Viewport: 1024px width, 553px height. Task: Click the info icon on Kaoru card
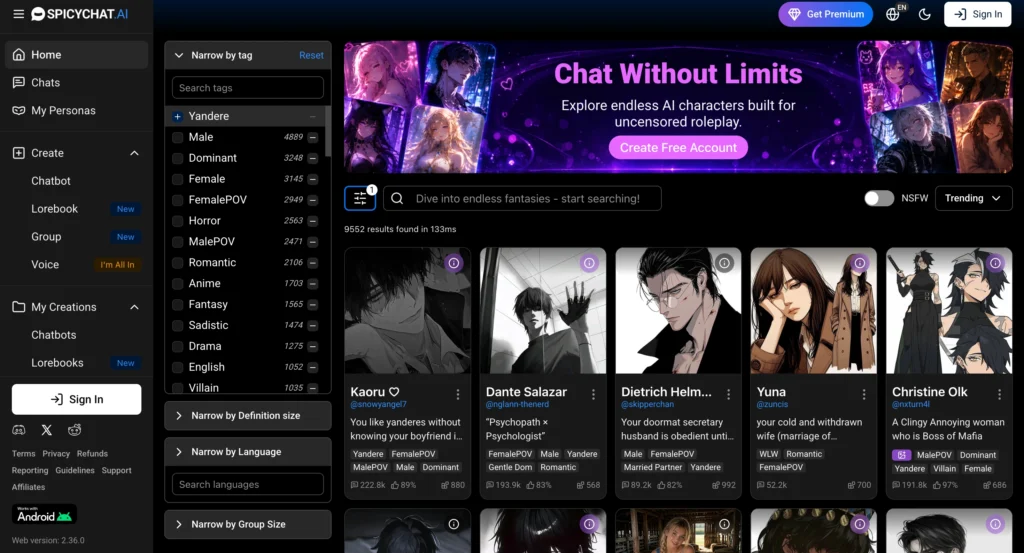(x=454, y=263)
